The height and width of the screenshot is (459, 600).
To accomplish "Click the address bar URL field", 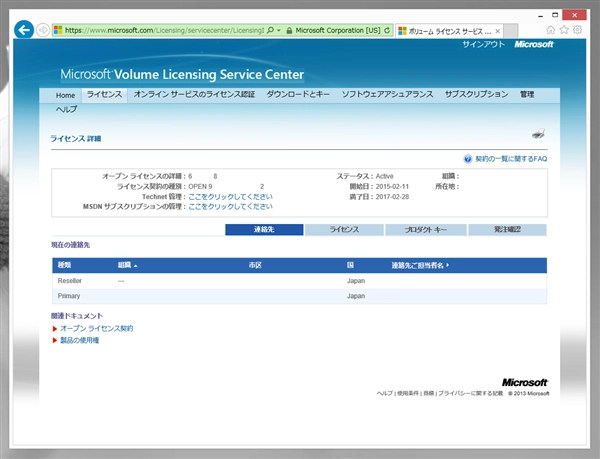I will 165,30.
